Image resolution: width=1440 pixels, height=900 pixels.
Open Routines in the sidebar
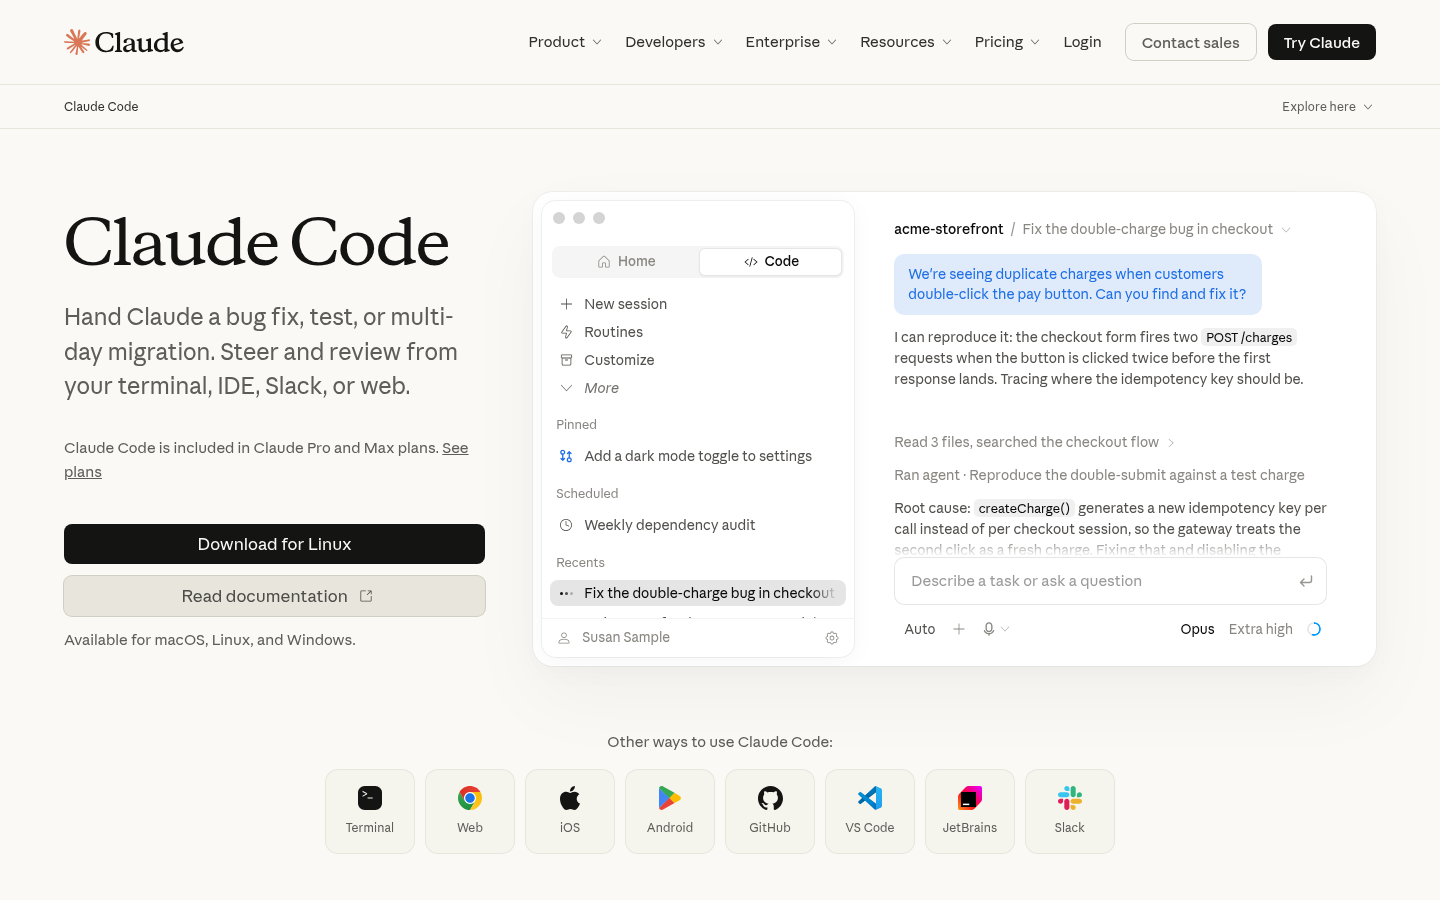[613, 332]
